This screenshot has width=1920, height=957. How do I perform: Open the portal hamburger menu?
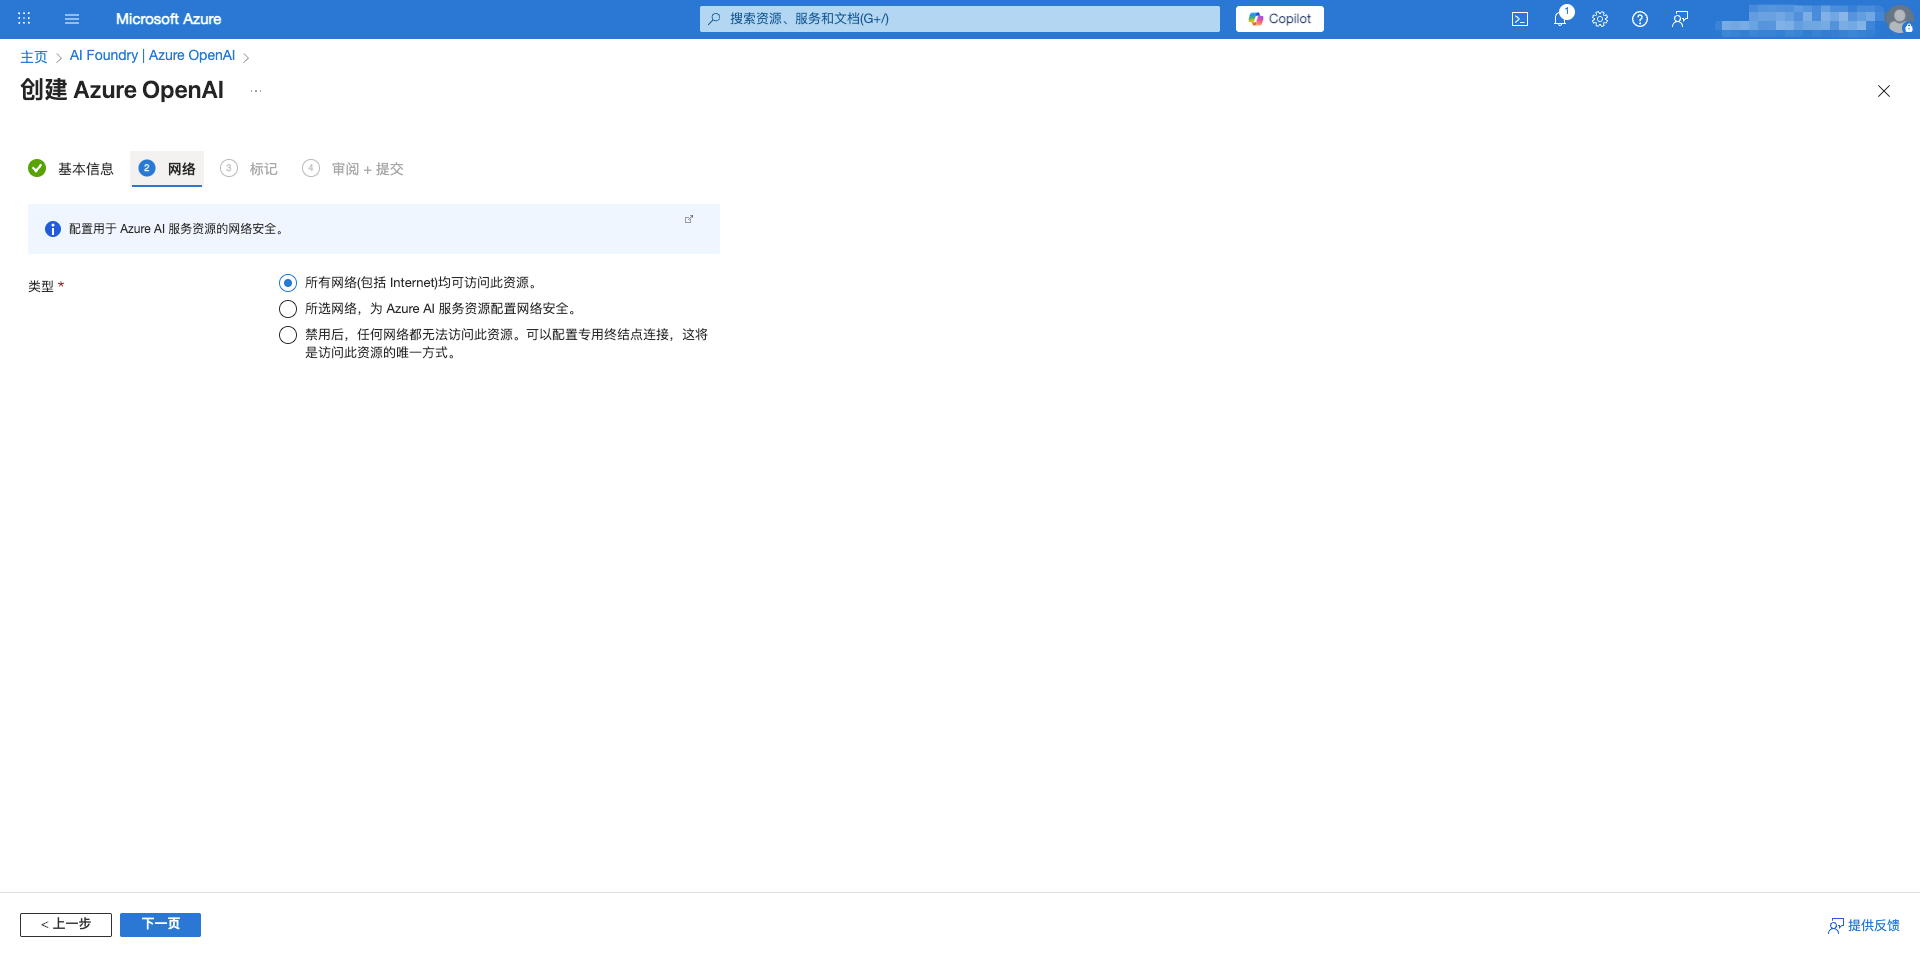tap(72, 18)
